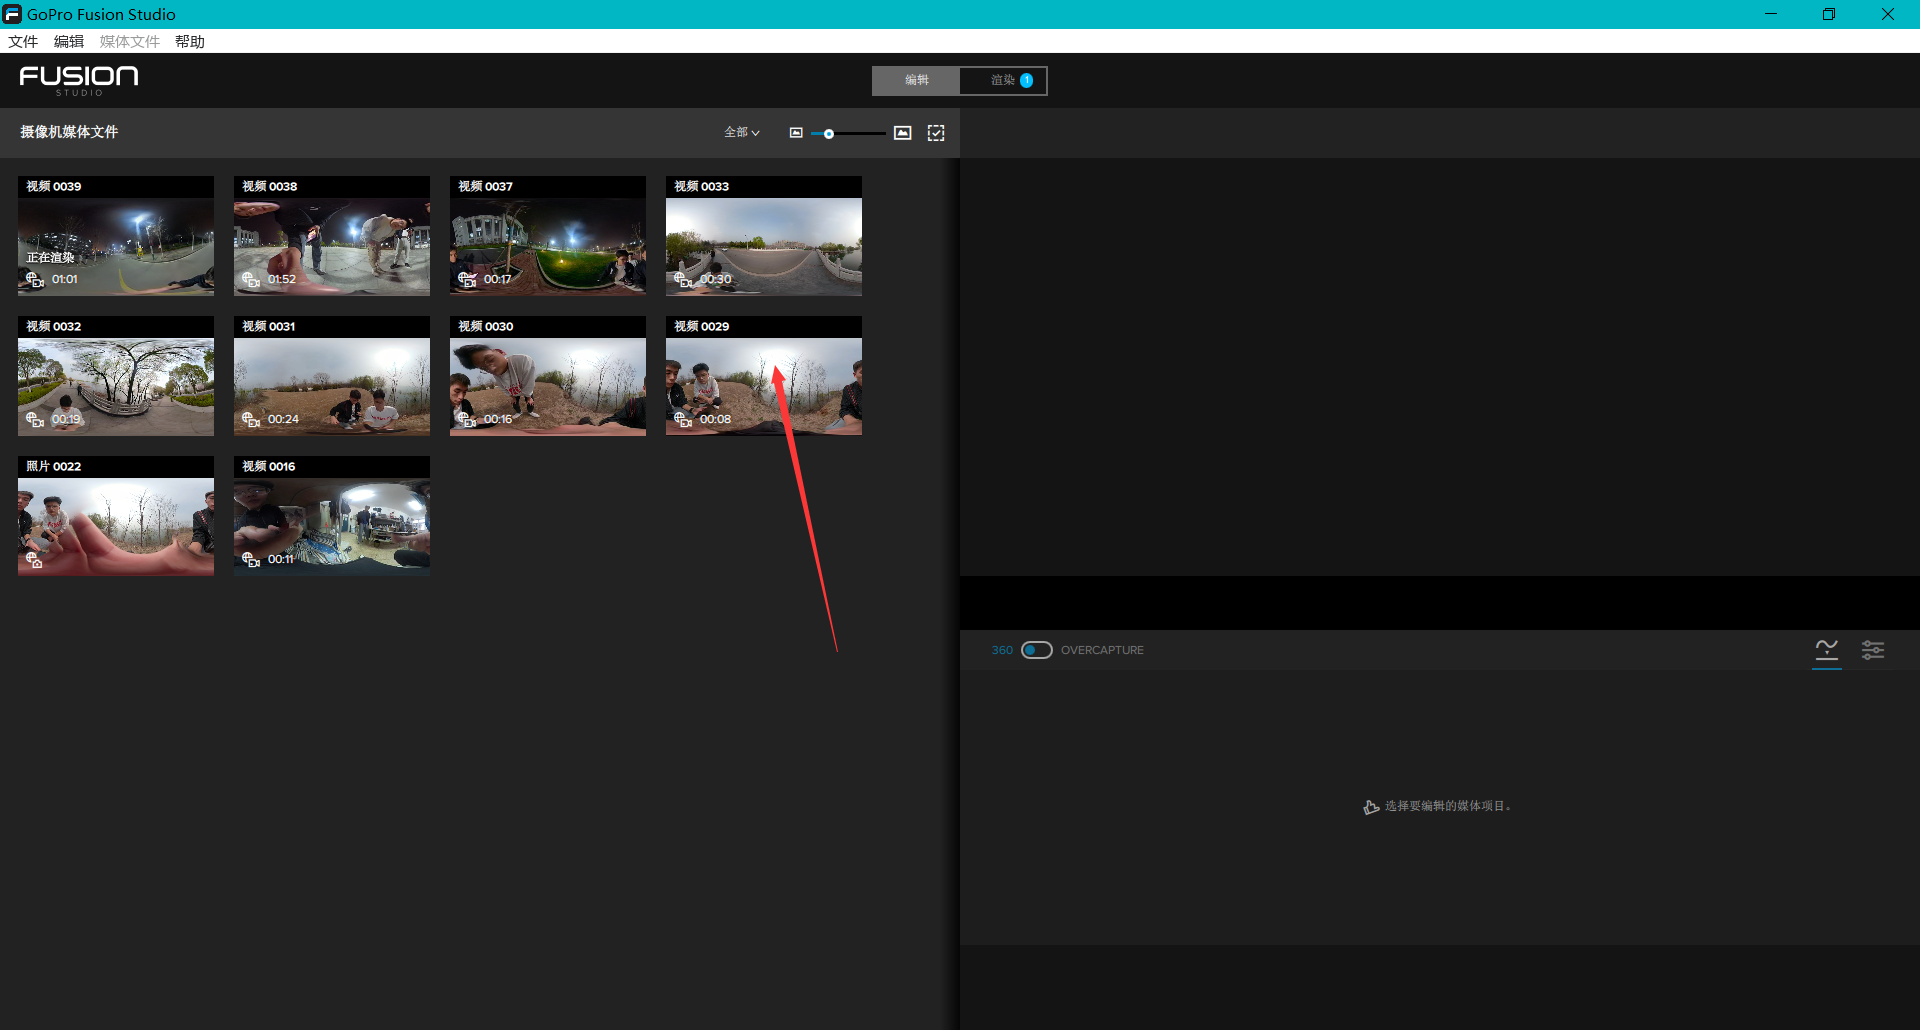Toggle the OVERCAPTURE switch
The width and height of the screenshot is (1920, 1030).
(1037, 650)
